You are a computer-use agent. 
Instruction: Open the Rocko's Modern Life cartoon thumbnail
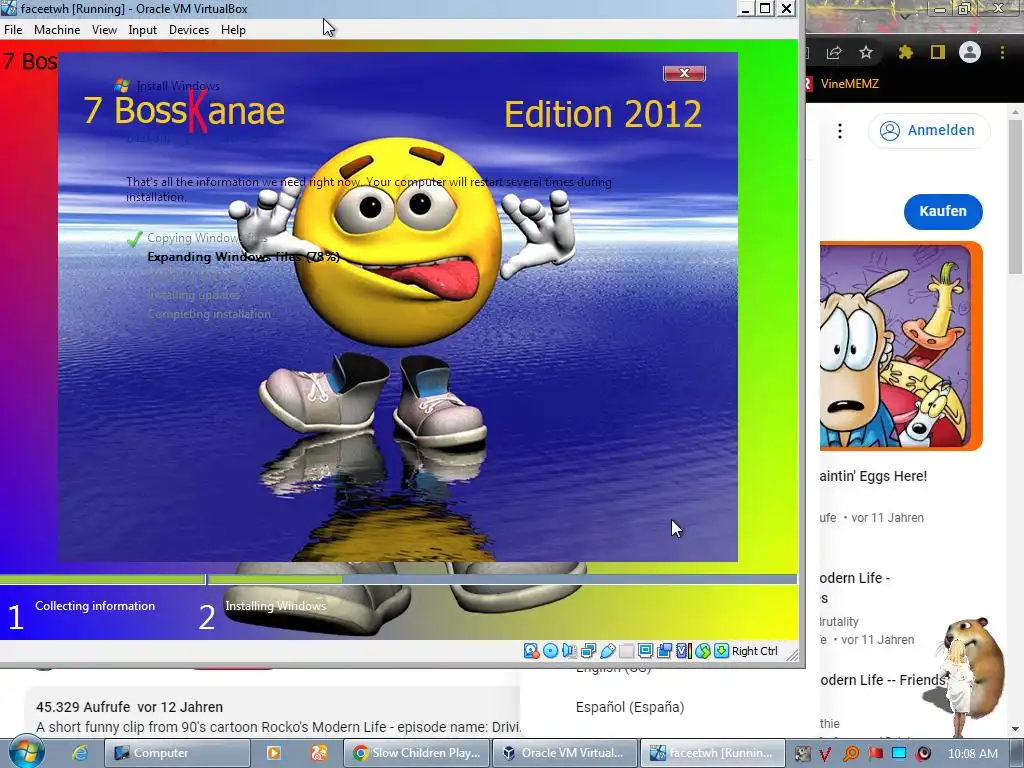[x=901, y=346]
